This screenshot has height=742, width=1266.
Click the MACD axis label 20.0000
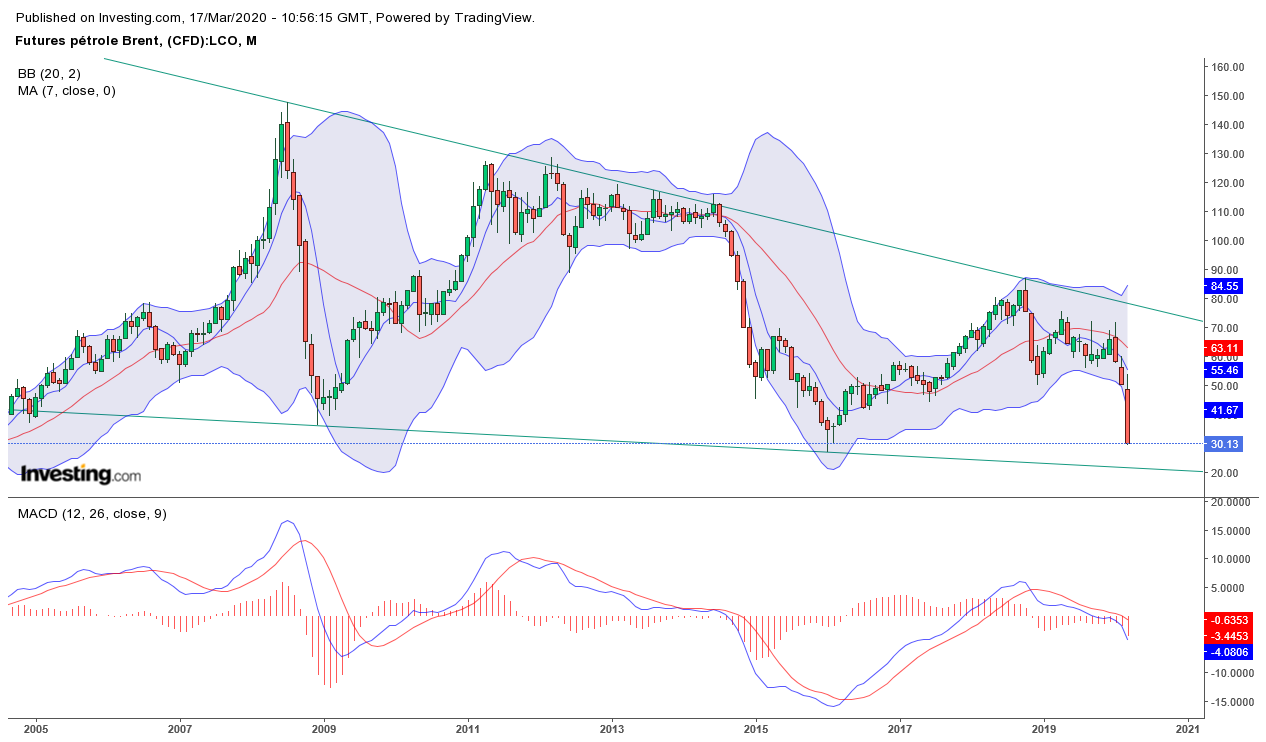tap(1232, 503)
